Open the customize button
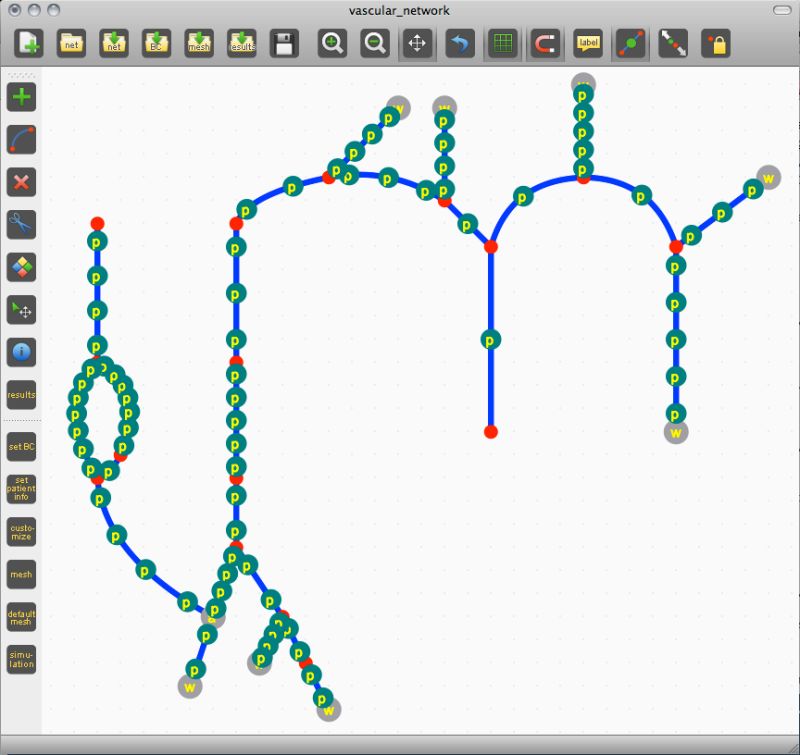 click(21, 532)
